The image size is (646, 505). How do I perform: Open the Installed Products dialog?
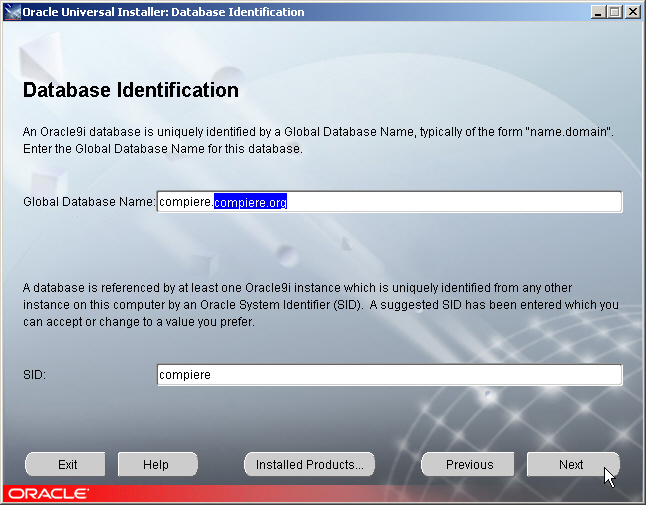point(309,464)
